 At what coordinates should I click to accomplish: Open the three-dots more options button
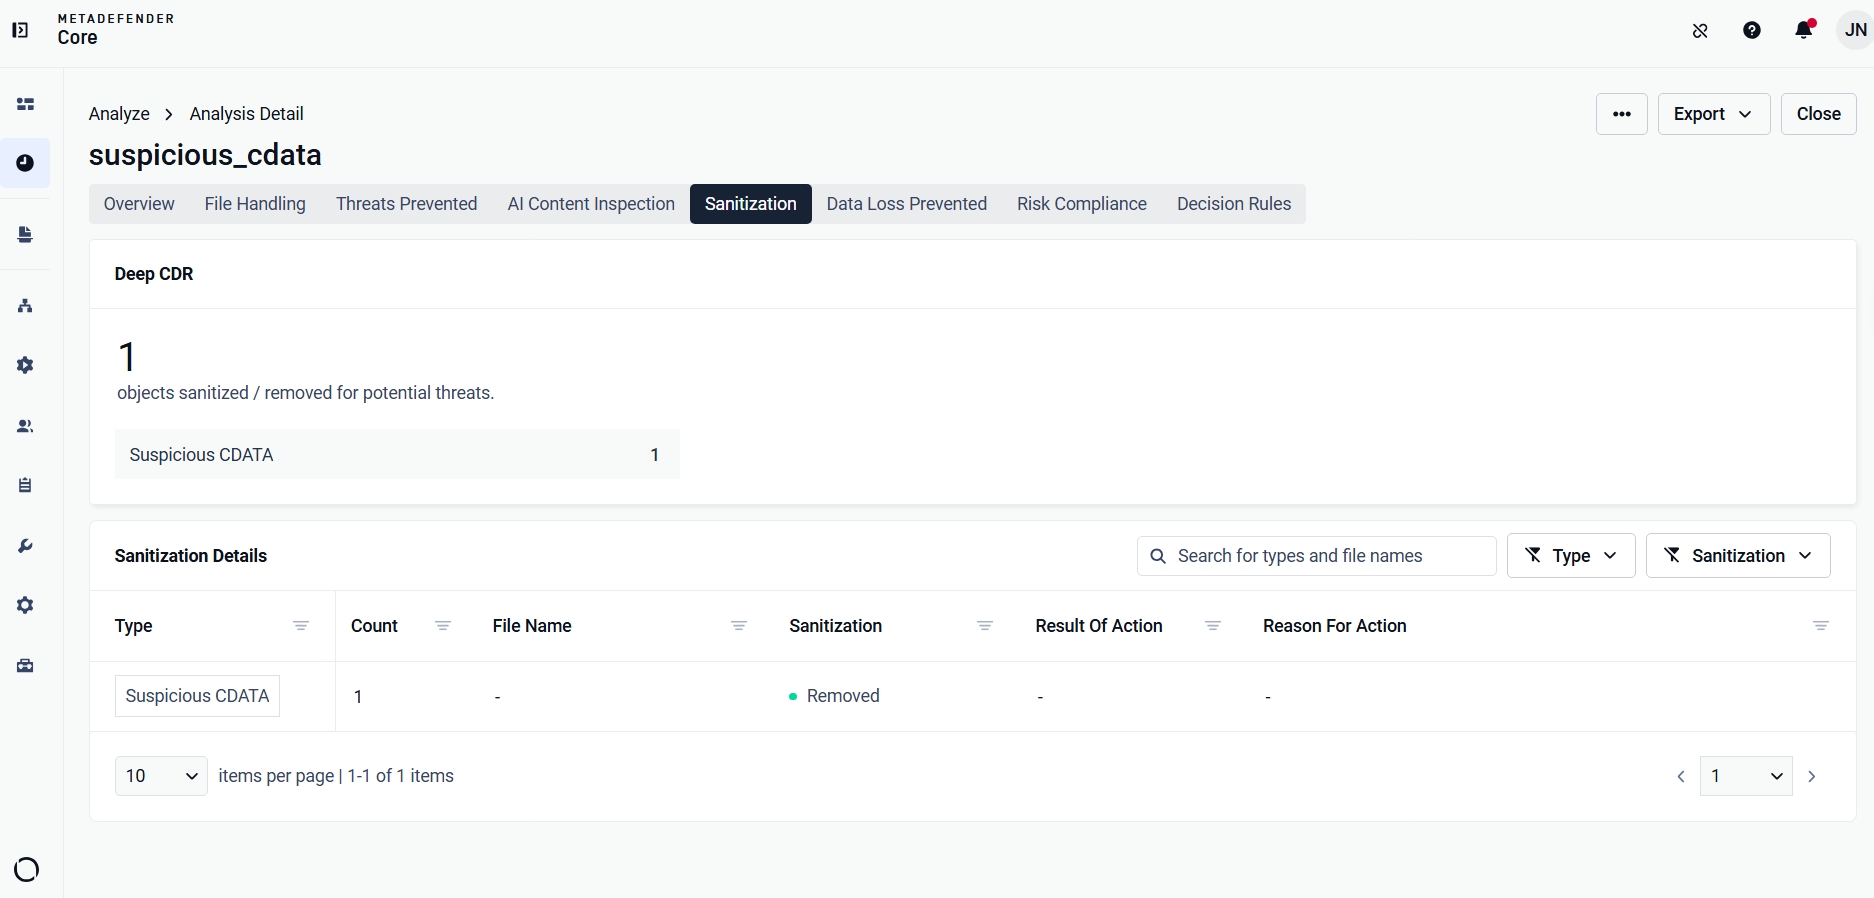(1622, 114)
